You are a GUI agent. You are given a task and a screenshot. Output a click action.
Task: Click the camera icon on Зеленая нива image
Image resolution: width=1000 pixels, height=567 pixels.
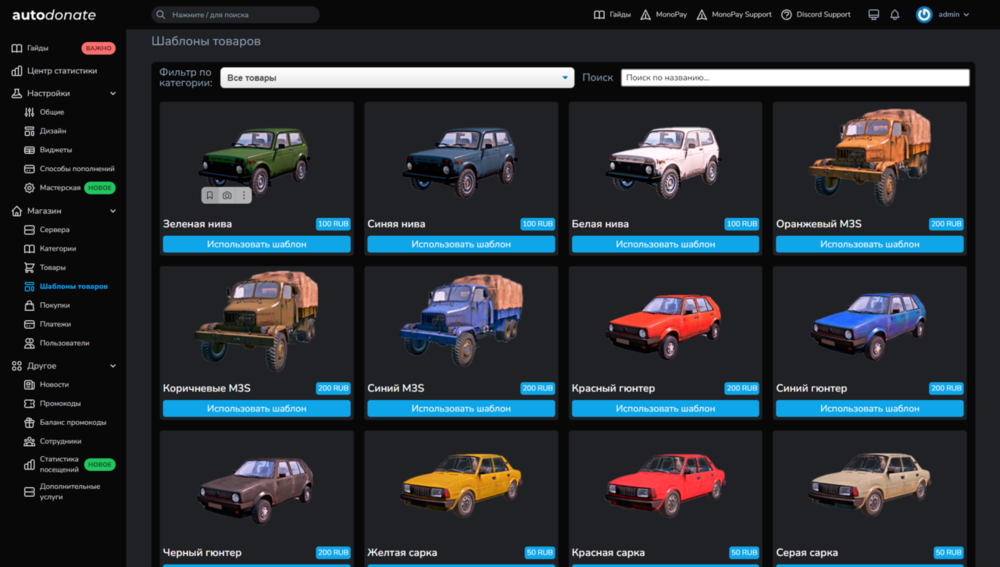(x=227, y=195)
